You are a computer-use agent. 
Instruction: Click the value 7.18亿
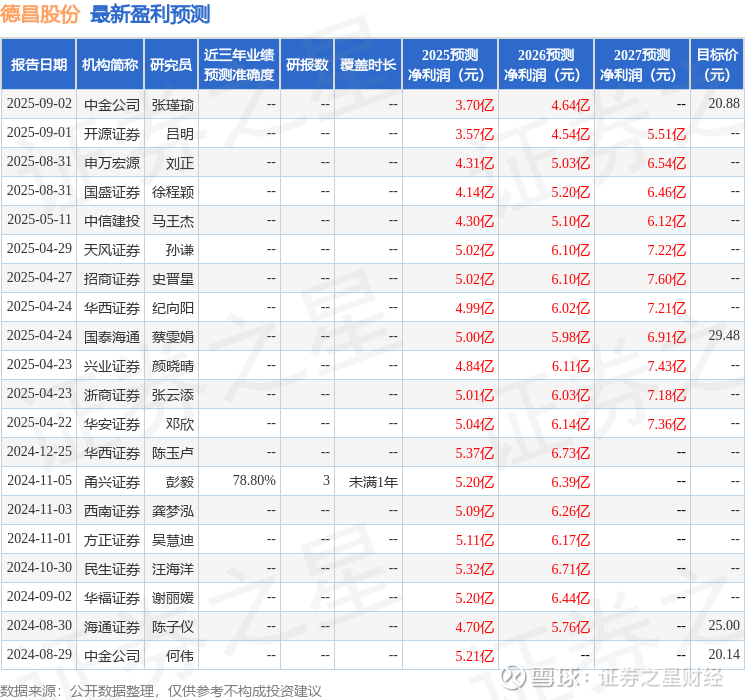tap(666, 395)
